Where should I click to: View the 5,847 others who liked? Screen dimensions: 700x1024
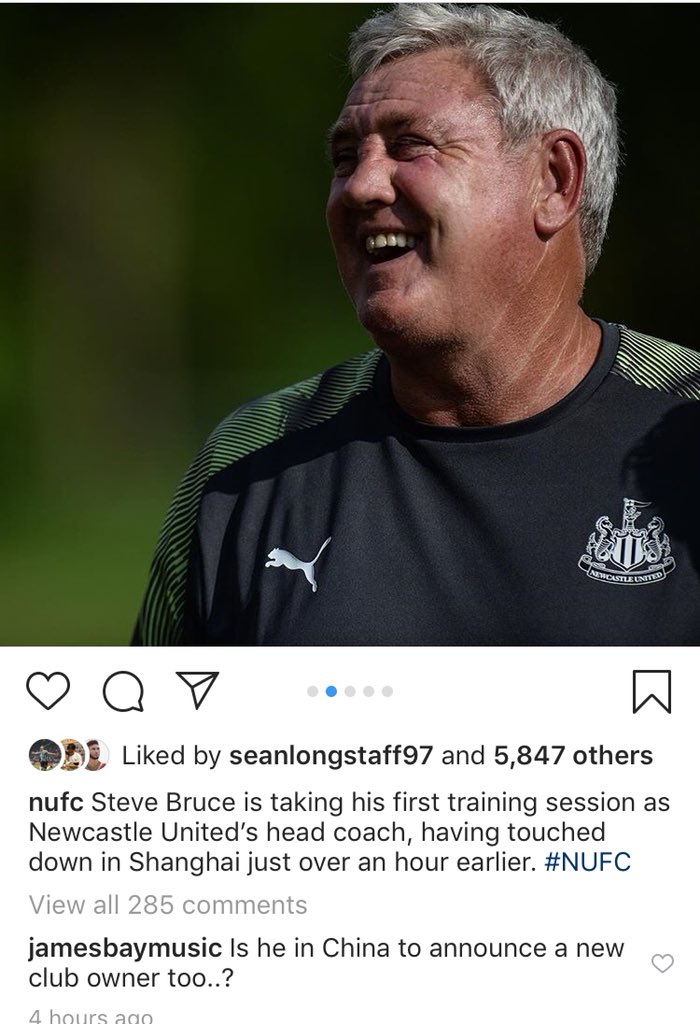[x=573, y=756]
